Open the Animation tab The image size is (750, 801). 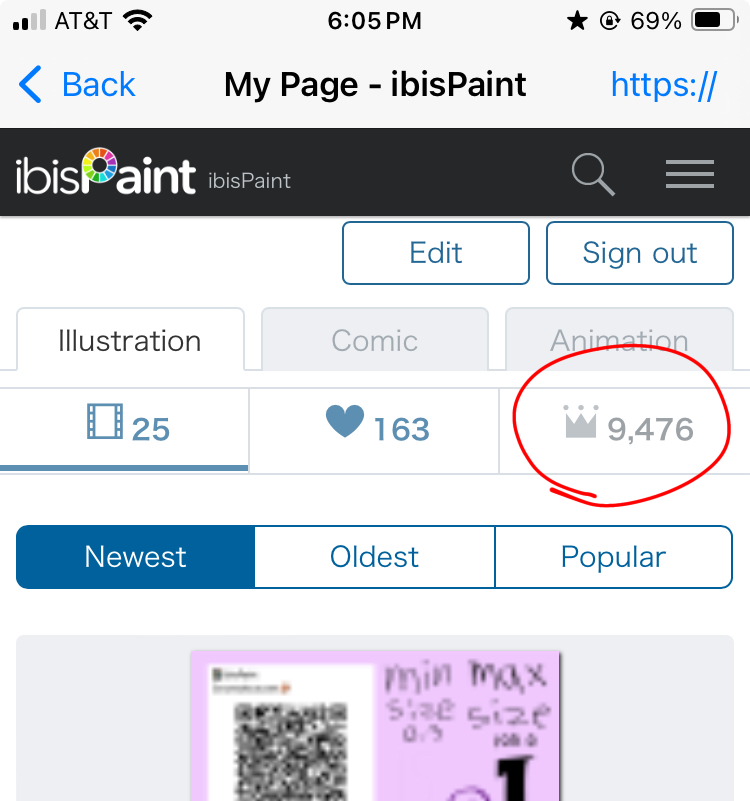(619, 341)
